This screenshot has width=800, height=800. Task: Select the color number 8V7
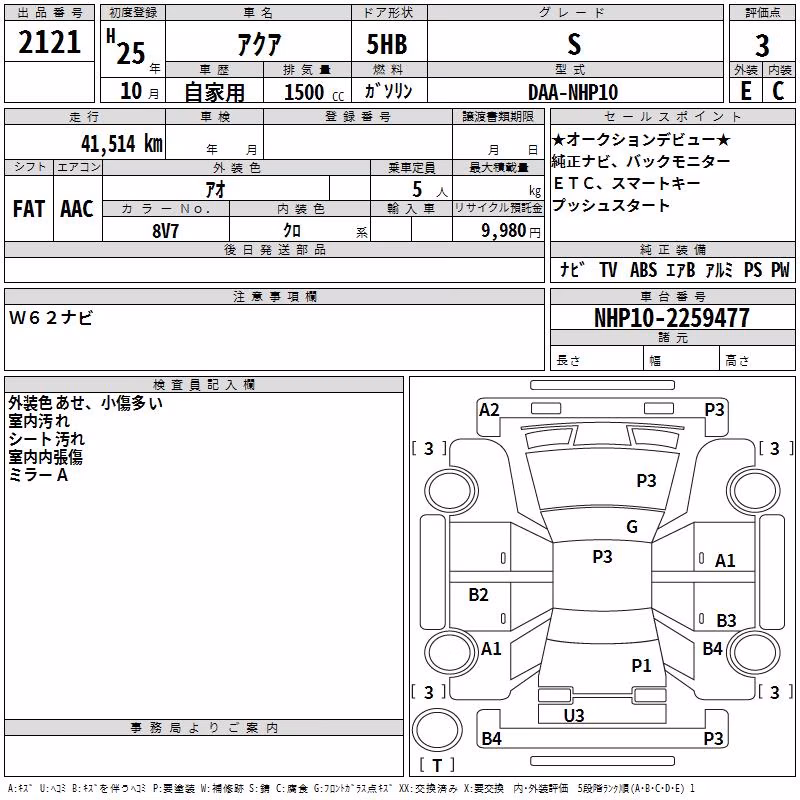pyautogui.click(x=165, y=231)
